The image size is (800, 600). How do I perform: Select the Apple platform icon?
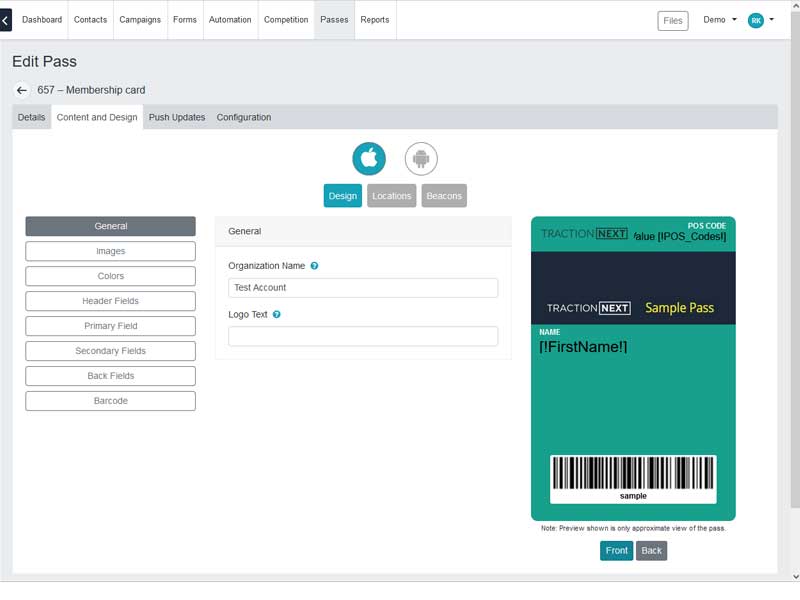pos(368,158)
